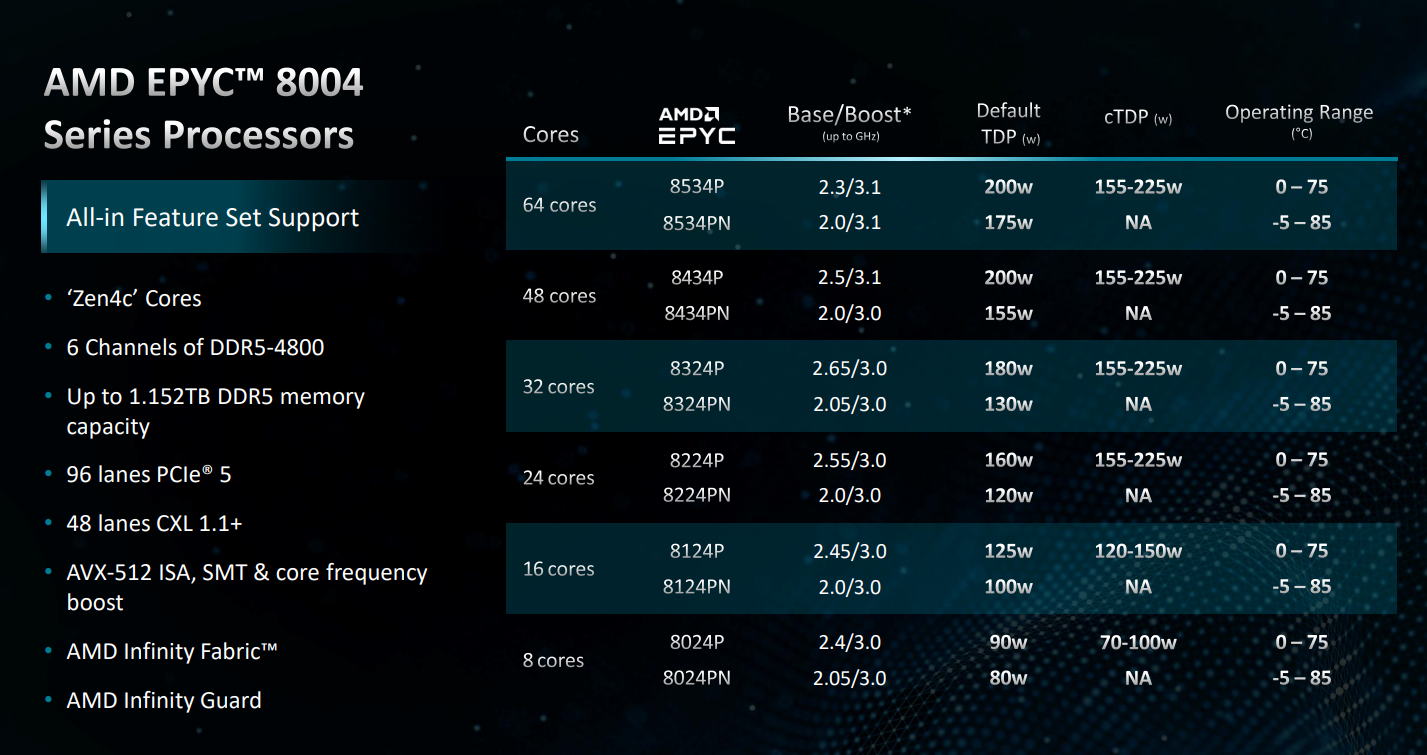Select the 96 lanes PCIe 5 bullet
Screen dimensions: 1427x755
(x=149, y=474)
